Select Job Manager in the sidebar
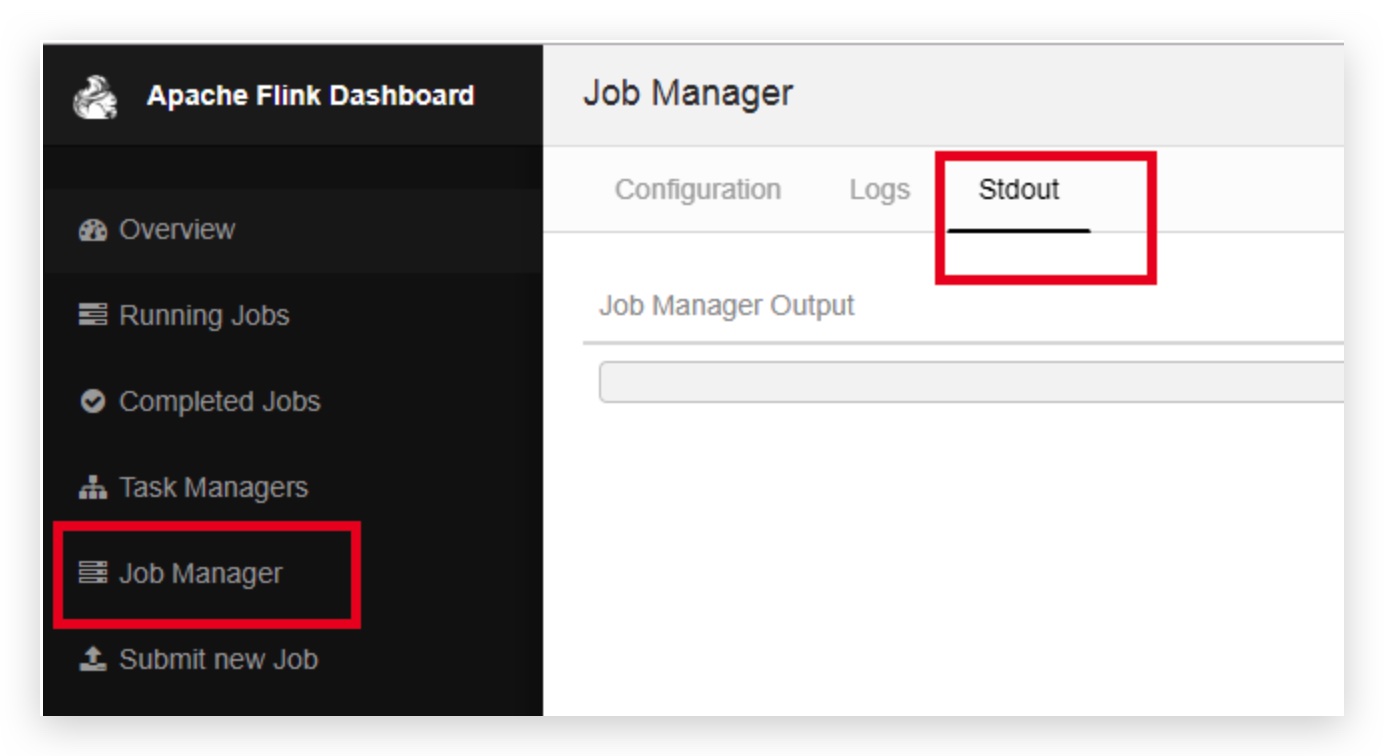This screenshot has height=756, width=1384. [201, 574]
